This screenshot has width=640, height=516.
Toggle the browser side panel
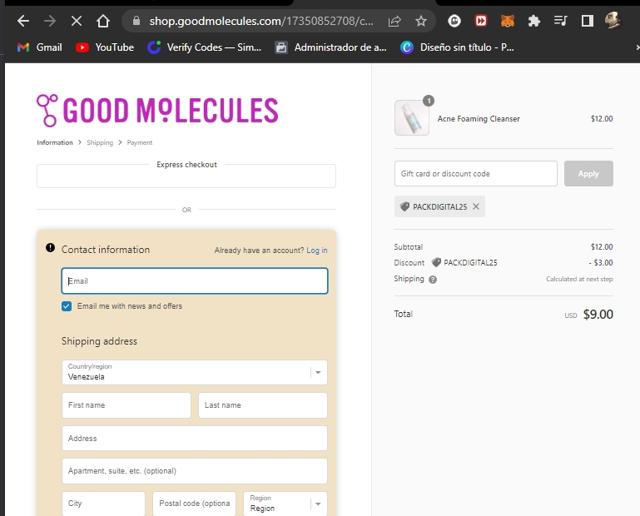[587, 20]
